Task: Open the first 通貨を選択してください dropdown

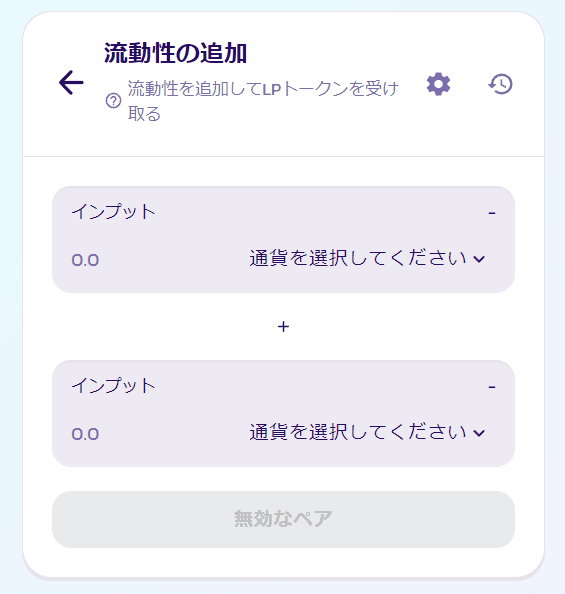Action: click(x=367, y=259)
